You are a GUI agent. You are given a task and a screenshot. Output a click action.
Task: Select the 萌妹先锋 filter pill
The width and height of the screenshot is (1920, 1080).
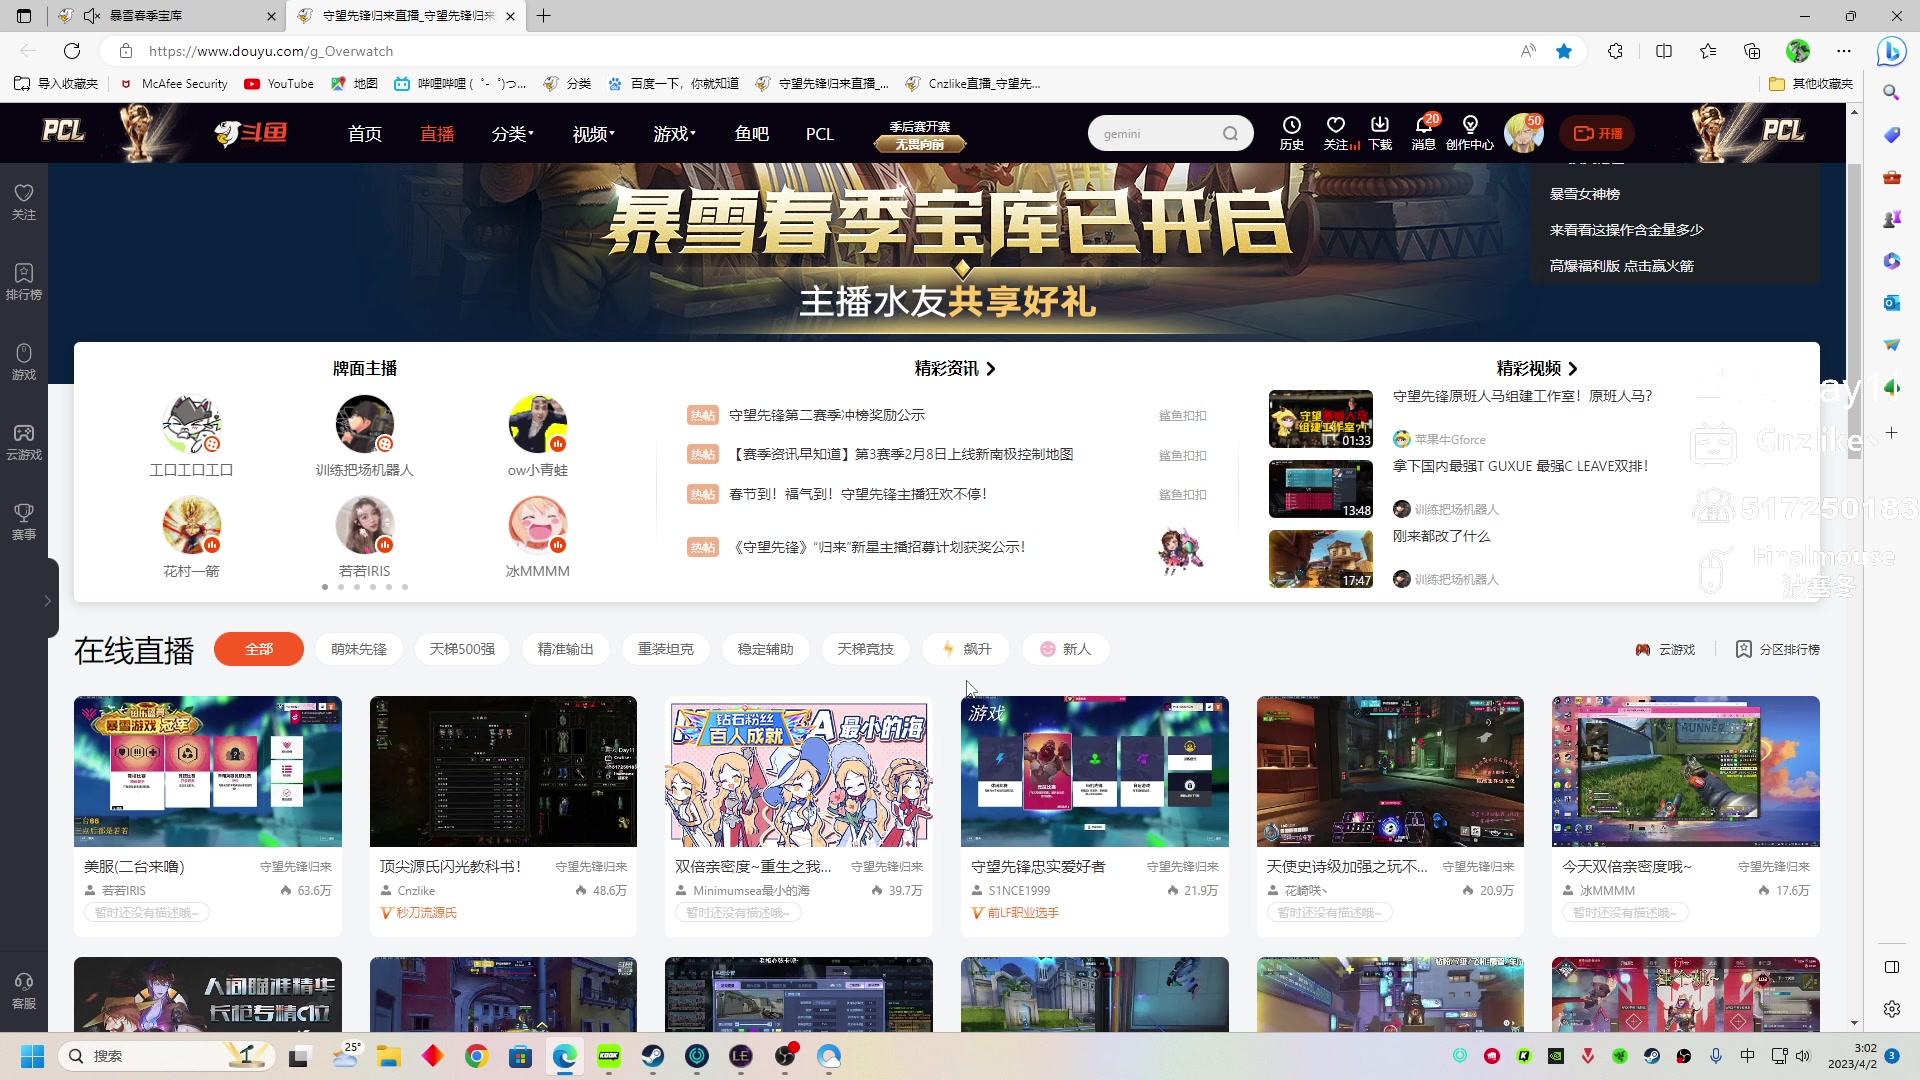[358, 649]
